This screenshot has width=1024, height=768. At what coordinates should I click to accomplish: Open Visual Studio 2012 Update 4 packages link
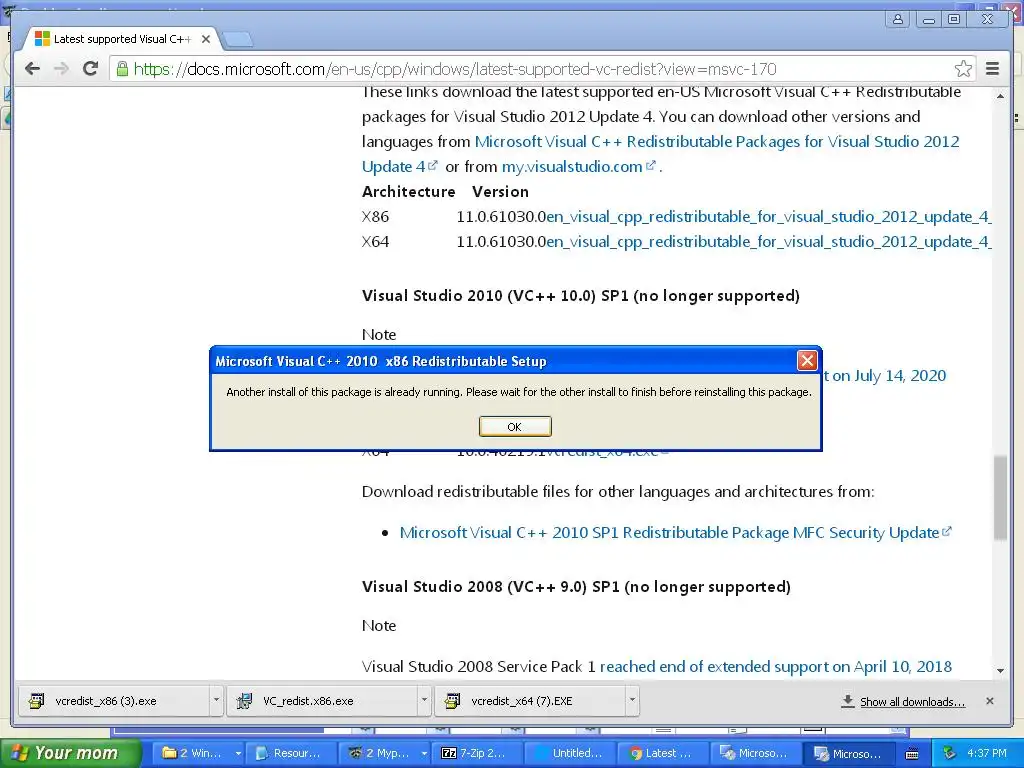click(660, 154)
